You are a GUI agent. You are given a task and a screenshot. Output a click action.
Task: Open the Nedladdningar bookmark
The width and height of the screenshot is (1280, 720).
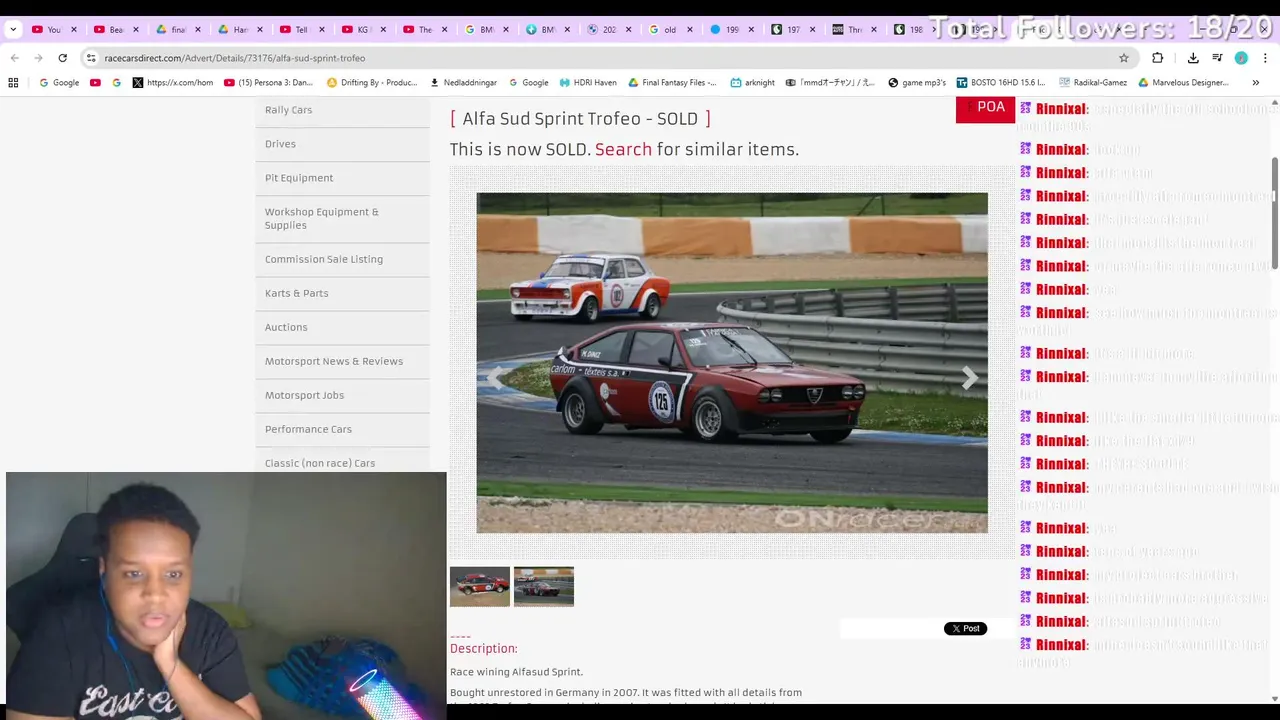[x=464, y=83]
